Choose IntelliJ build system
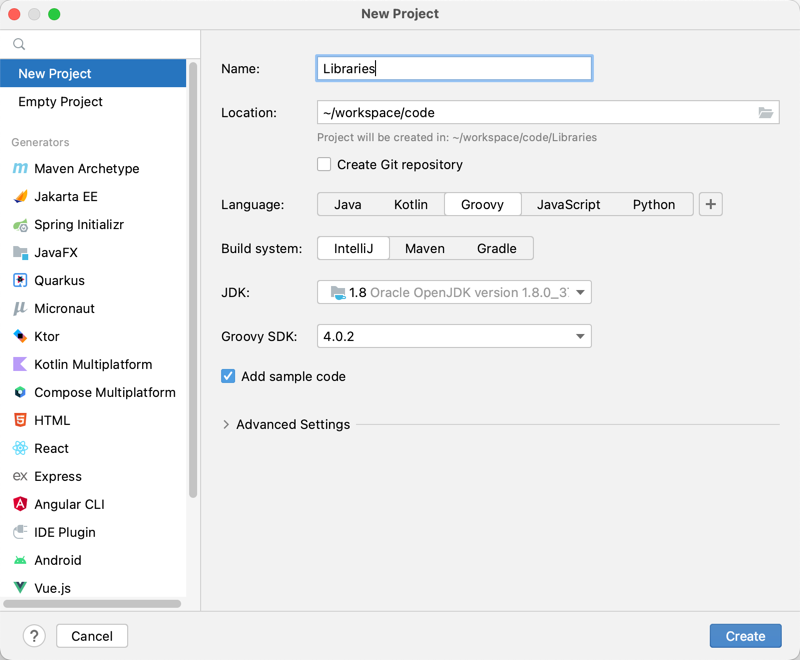800x660 pixels. pos(354,248)
